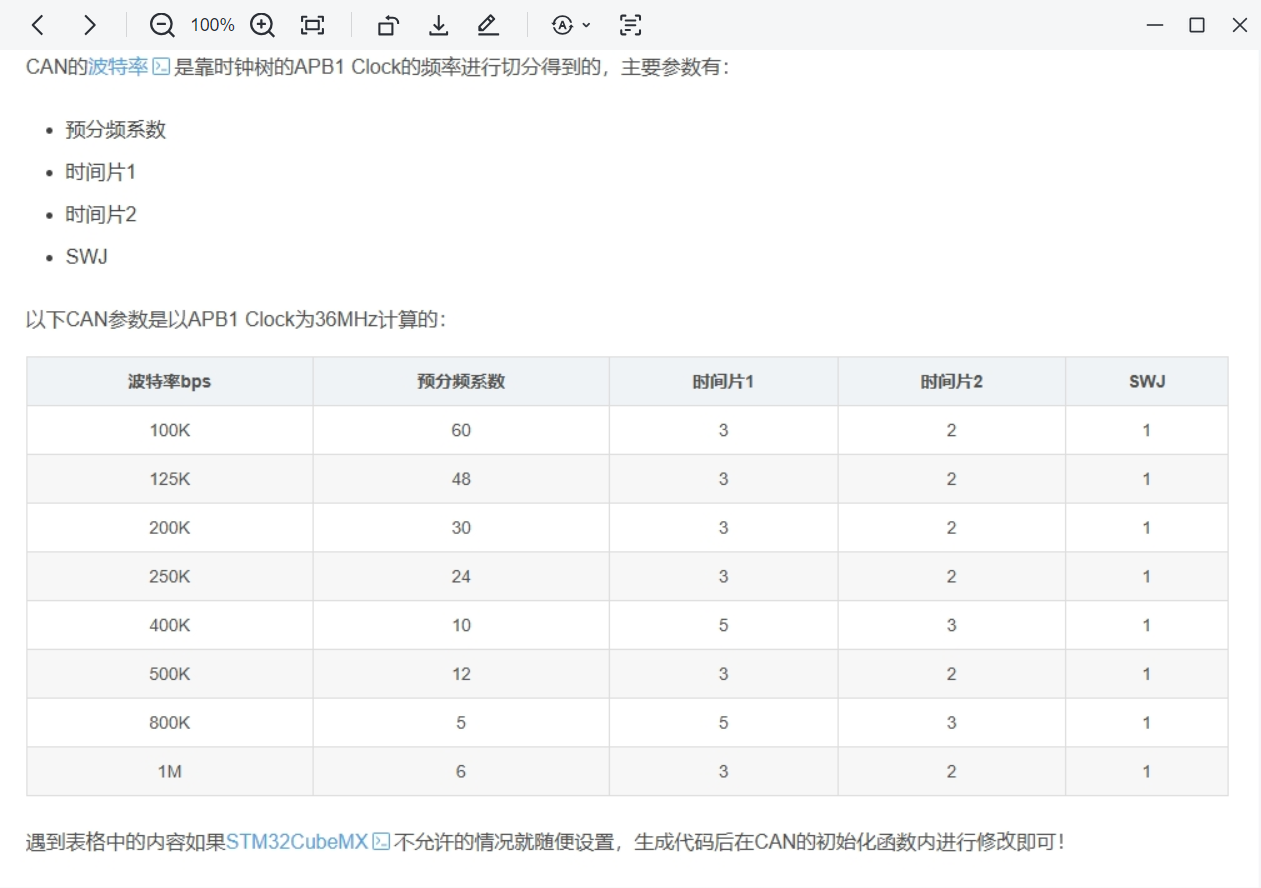
Task: Select the 800K baud rate cell
Action: (170, 722)
